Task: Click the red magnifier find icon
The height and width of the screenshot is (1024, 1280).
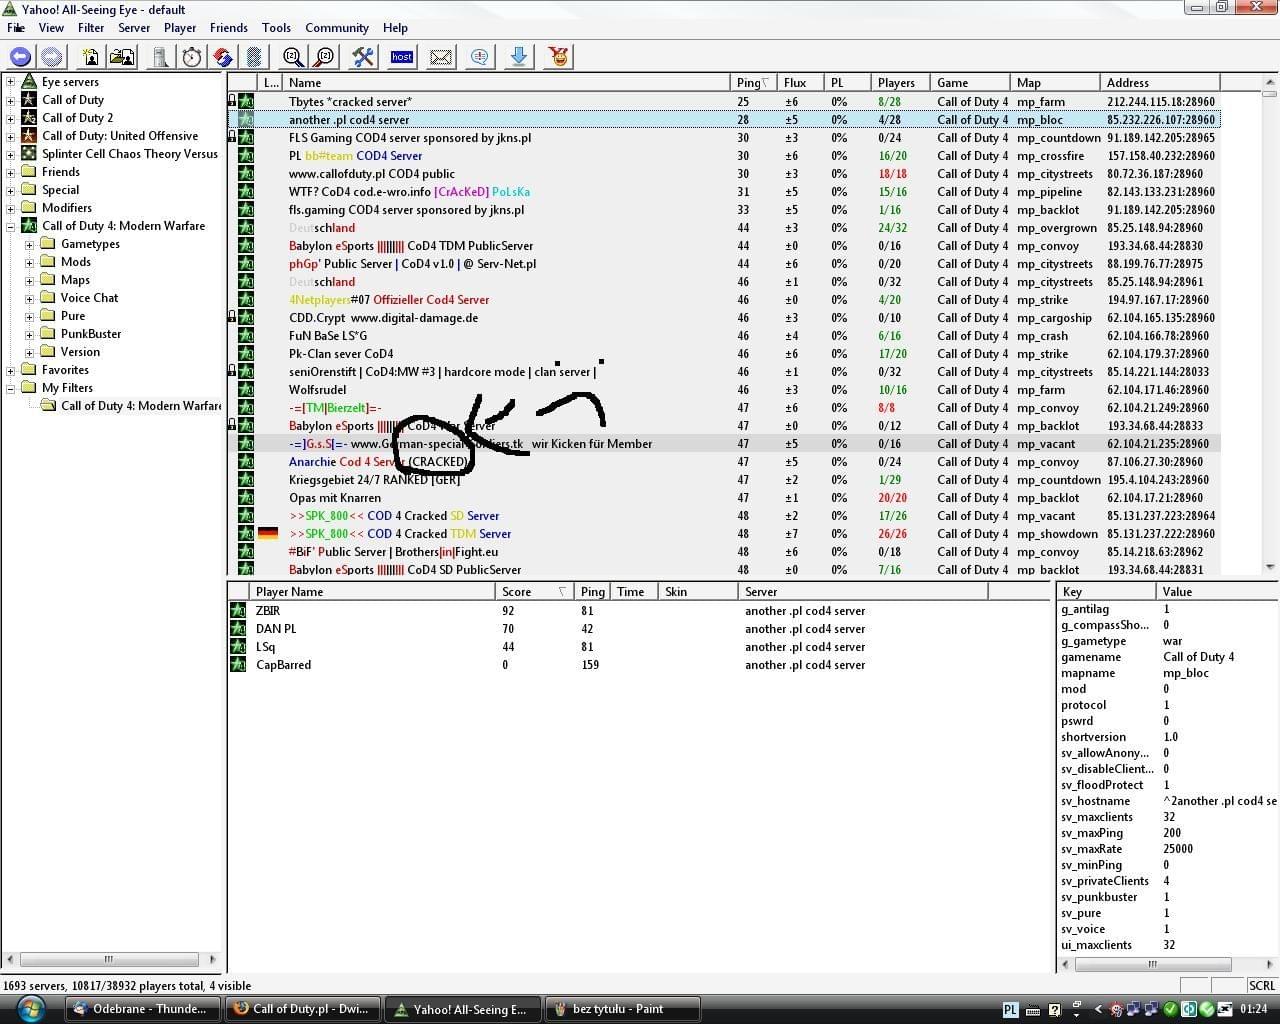Action: tap(325, 57)
